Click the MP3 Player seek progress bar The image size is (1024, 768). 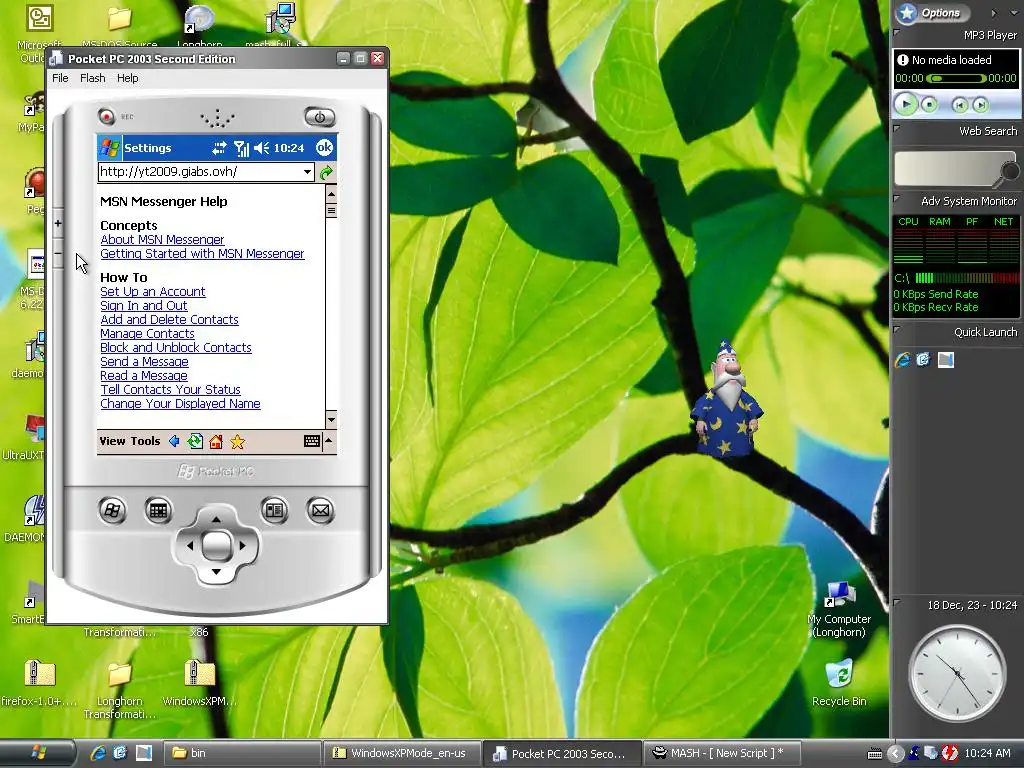tap(956, 78)
